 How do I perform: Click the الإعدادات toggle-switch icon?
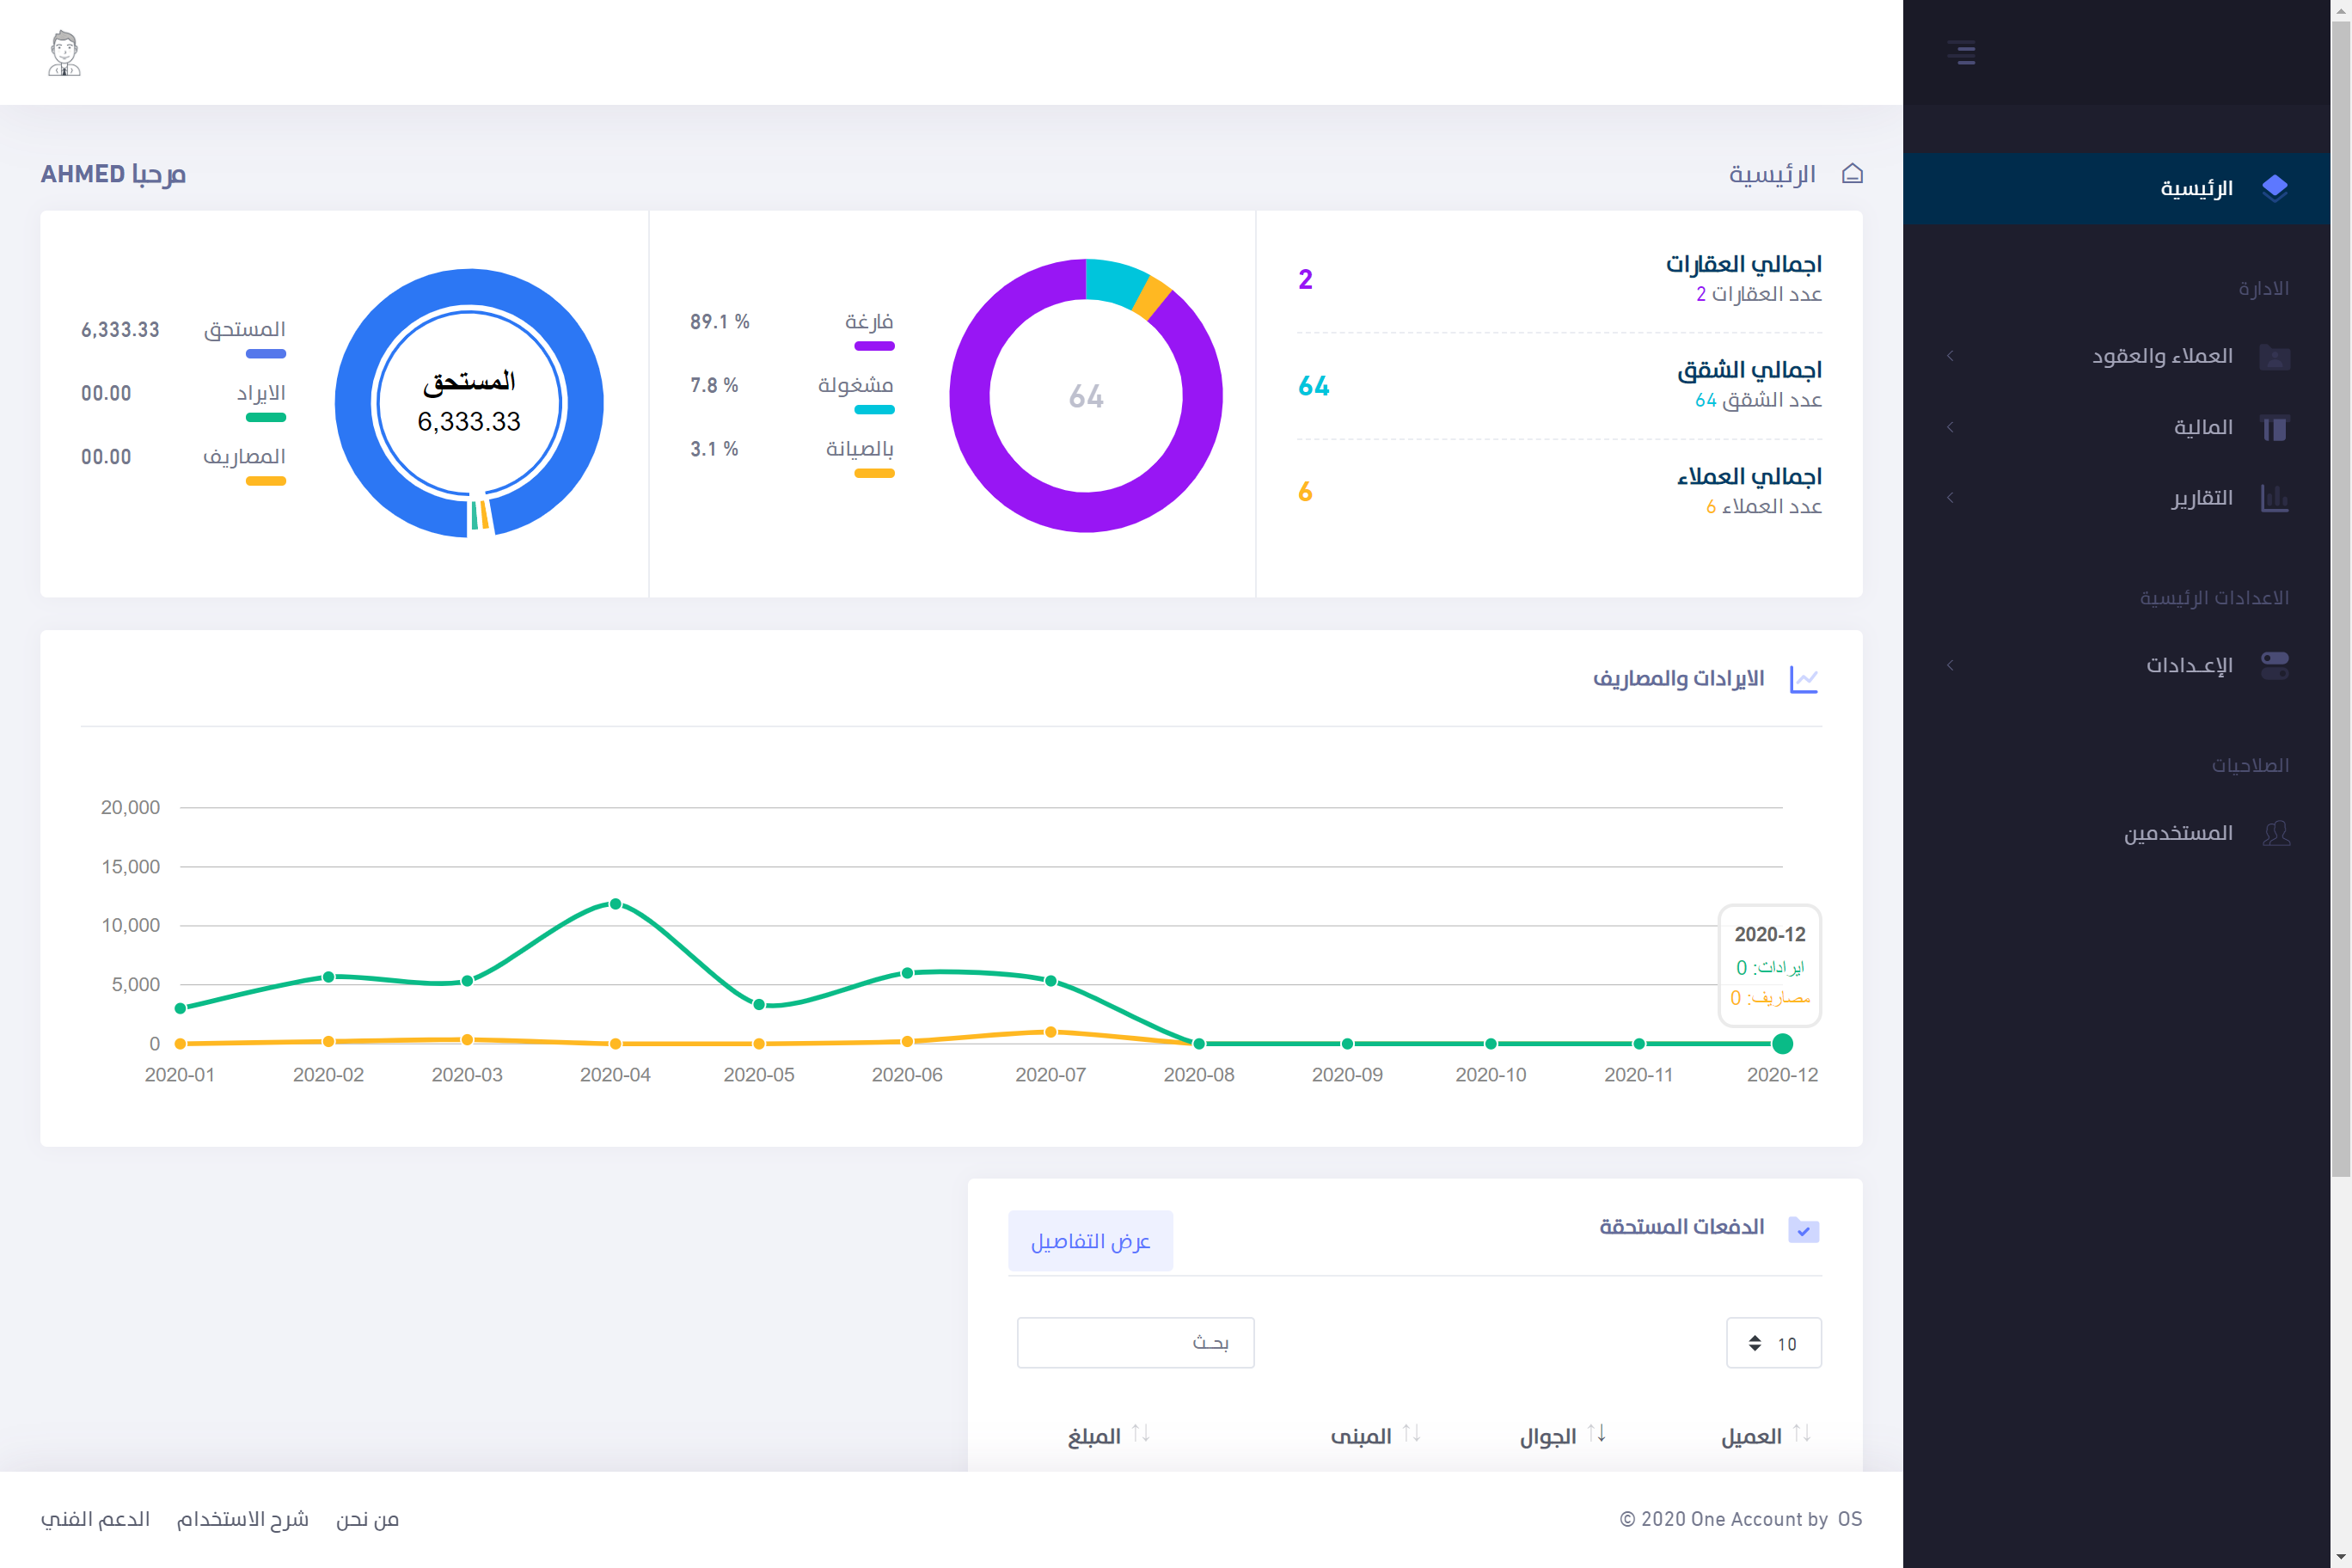tap(2274, 665)
